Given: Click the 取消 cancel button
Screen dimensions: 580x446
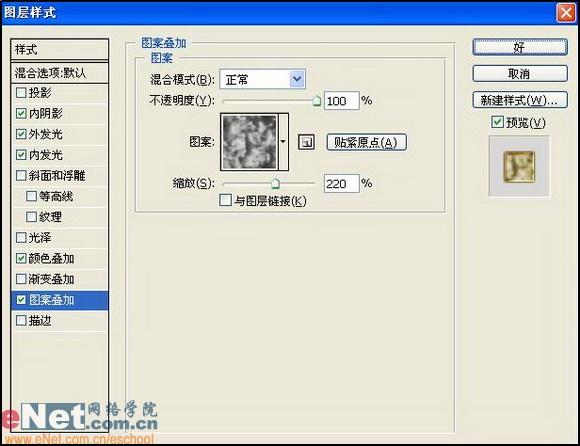Looking at the screenshot, I should point(520,74).
